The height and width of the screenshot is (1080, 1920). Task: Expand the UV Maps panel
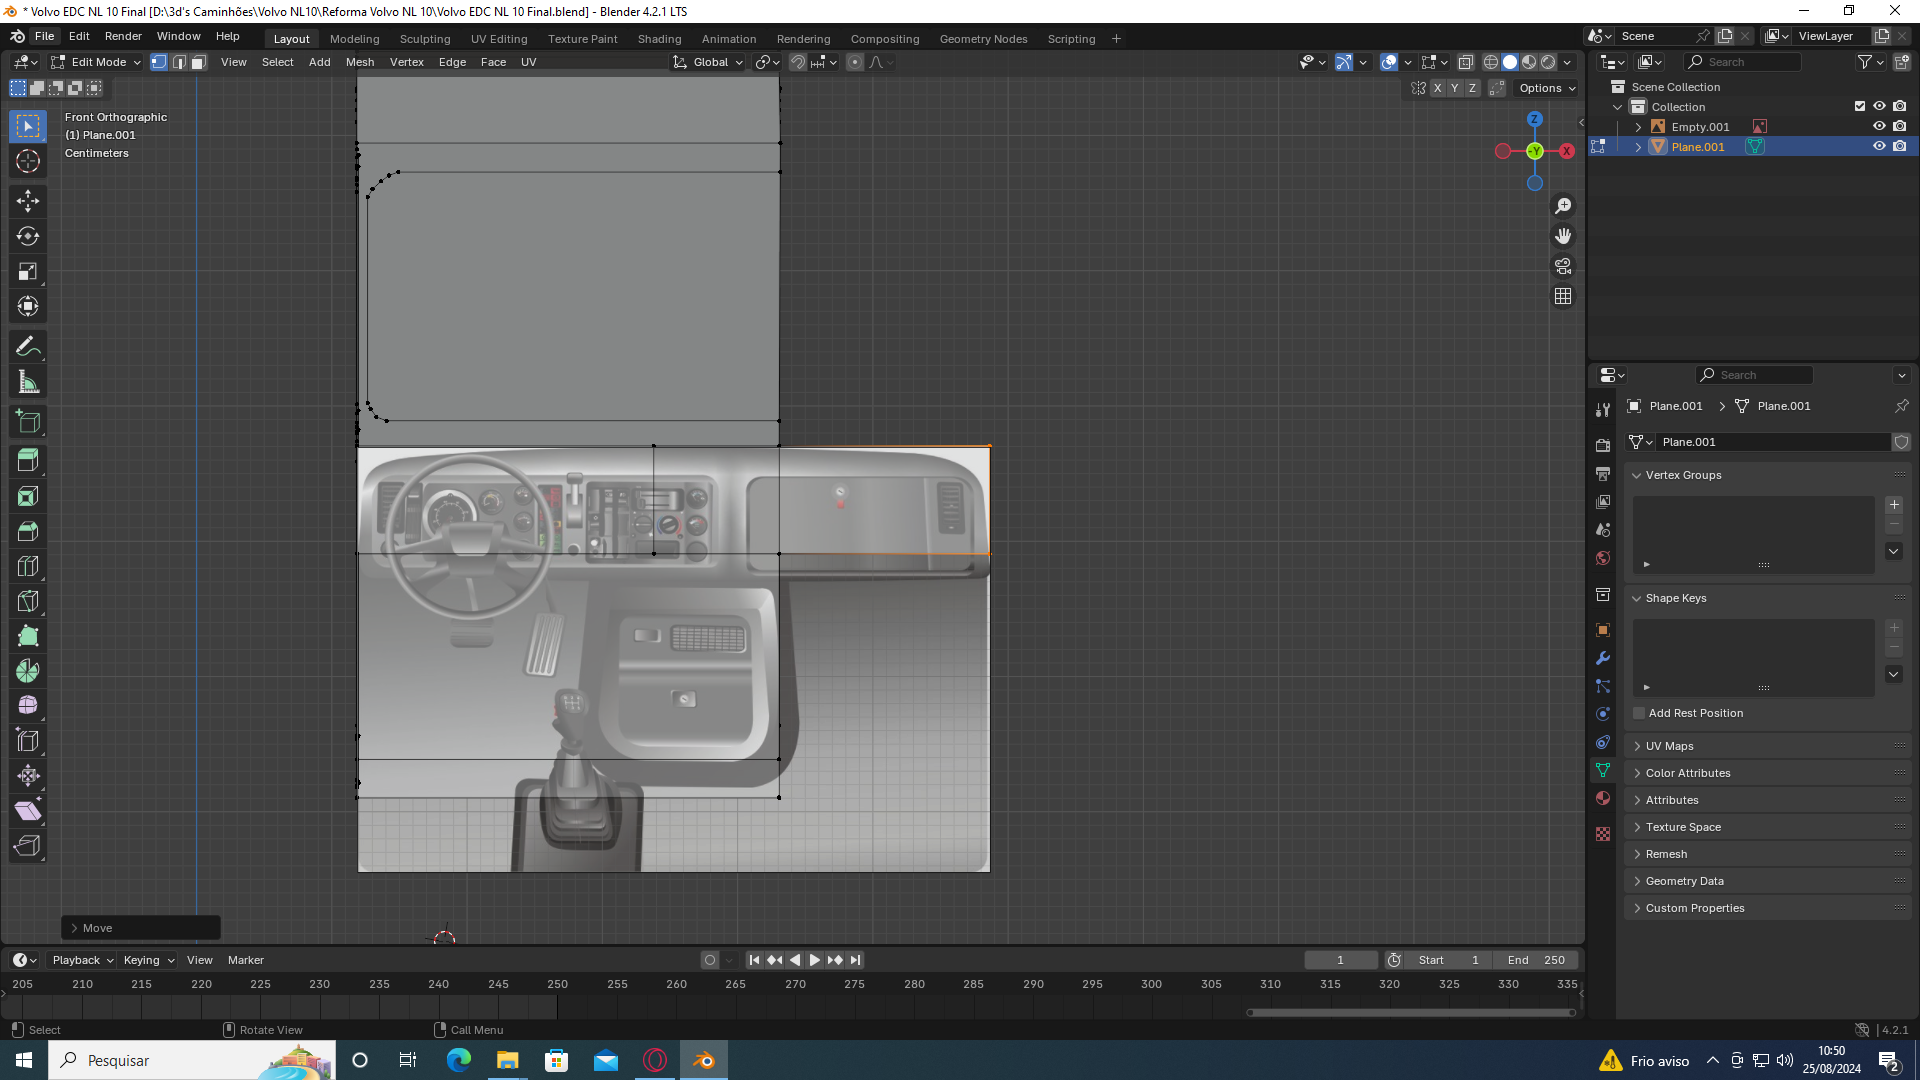coord(1669,746)
